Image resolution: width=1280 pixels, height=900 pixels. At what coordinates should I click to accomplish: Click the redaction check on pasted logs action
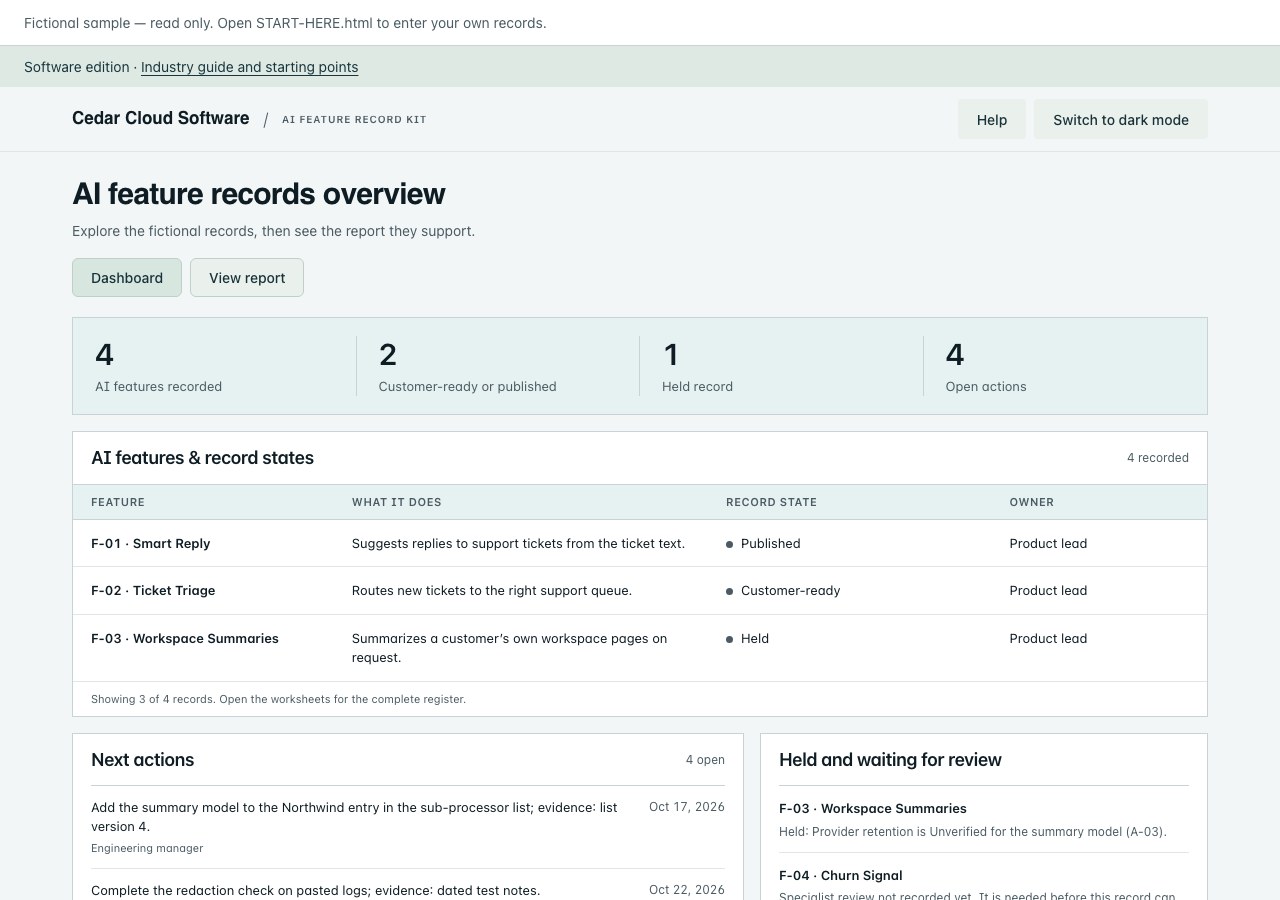tap(315, 890)
